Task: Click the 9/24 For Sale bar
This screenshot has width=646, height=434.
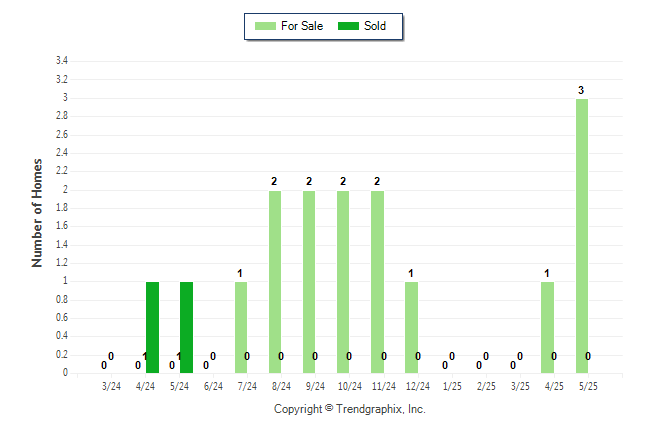Action: 309,282
